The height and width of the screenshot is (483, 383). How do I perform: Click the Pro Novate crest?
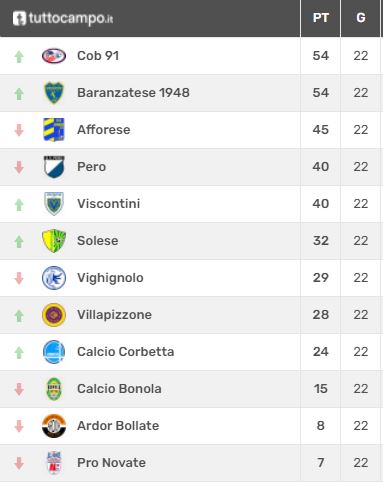(54, 463)
